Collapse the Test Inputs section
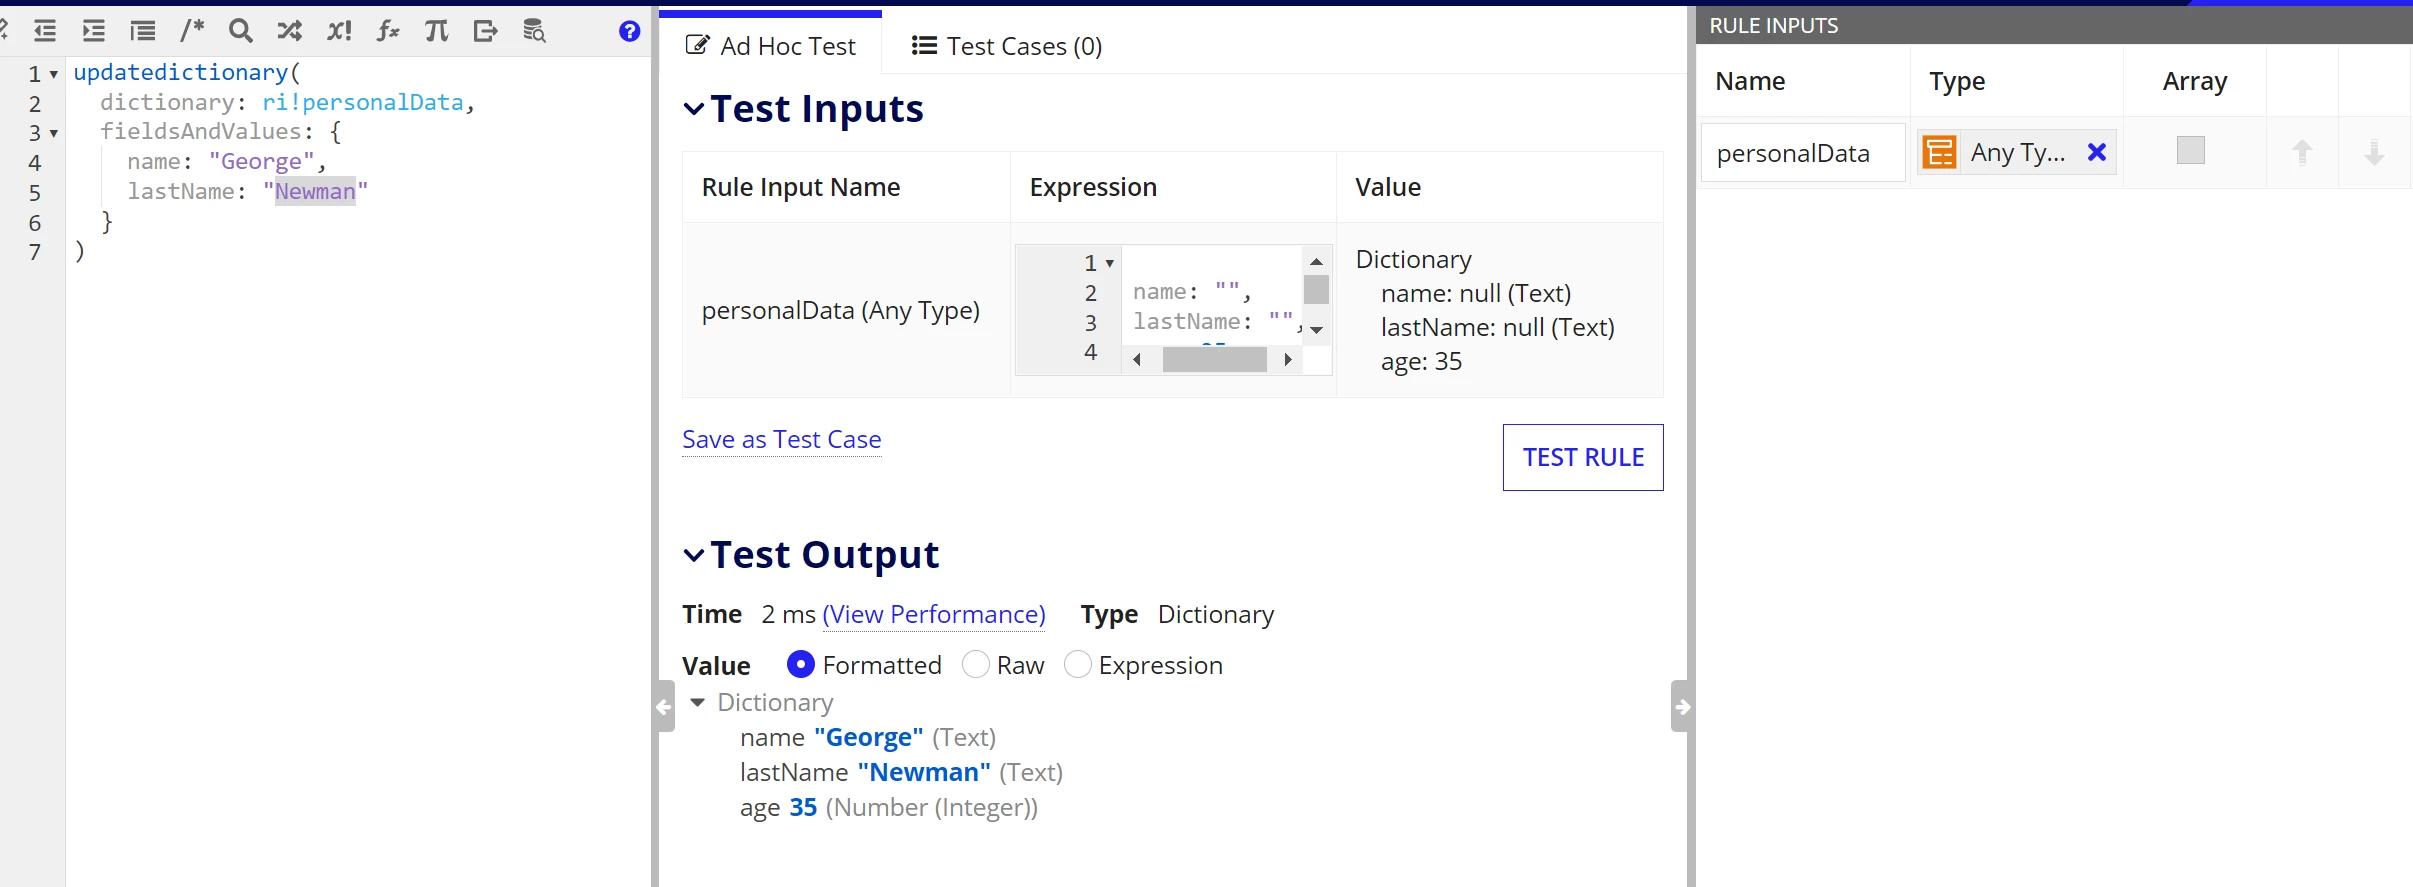The width and height of the screenshot is (2413, 887). 694,109
